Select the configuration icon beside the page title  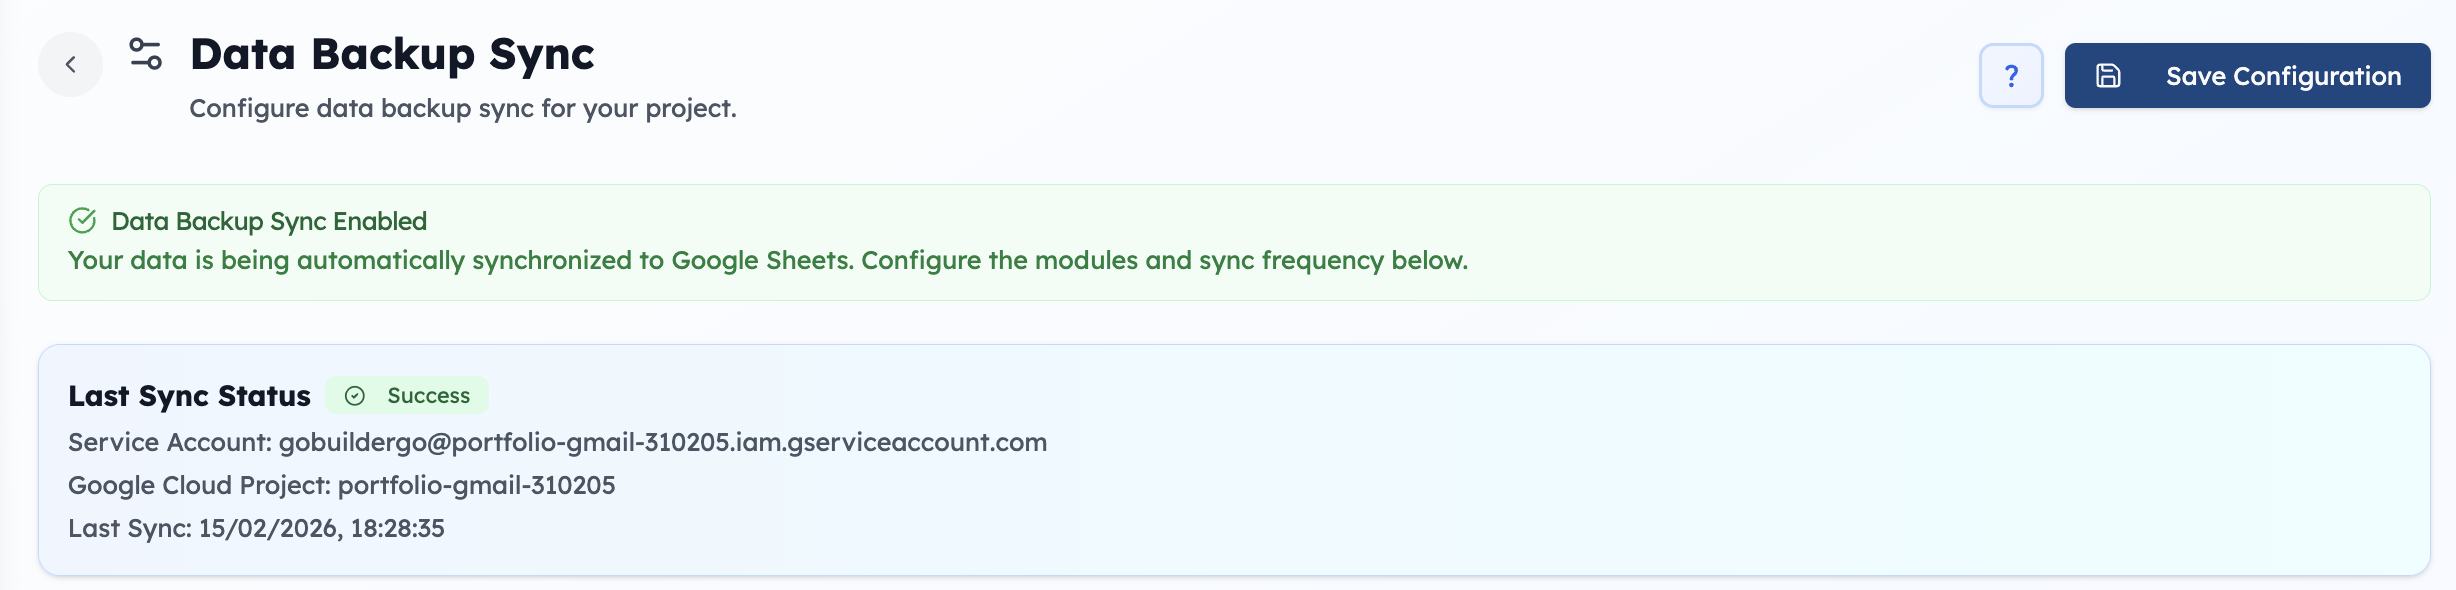(x=146, y=55)
